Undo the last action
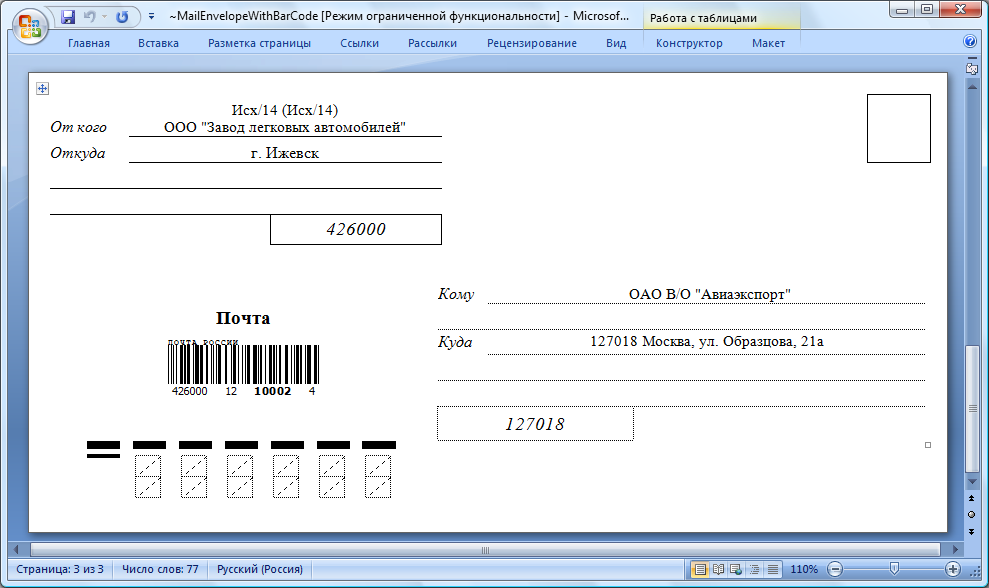Viewport: 989px width, 588px height. 90,16
